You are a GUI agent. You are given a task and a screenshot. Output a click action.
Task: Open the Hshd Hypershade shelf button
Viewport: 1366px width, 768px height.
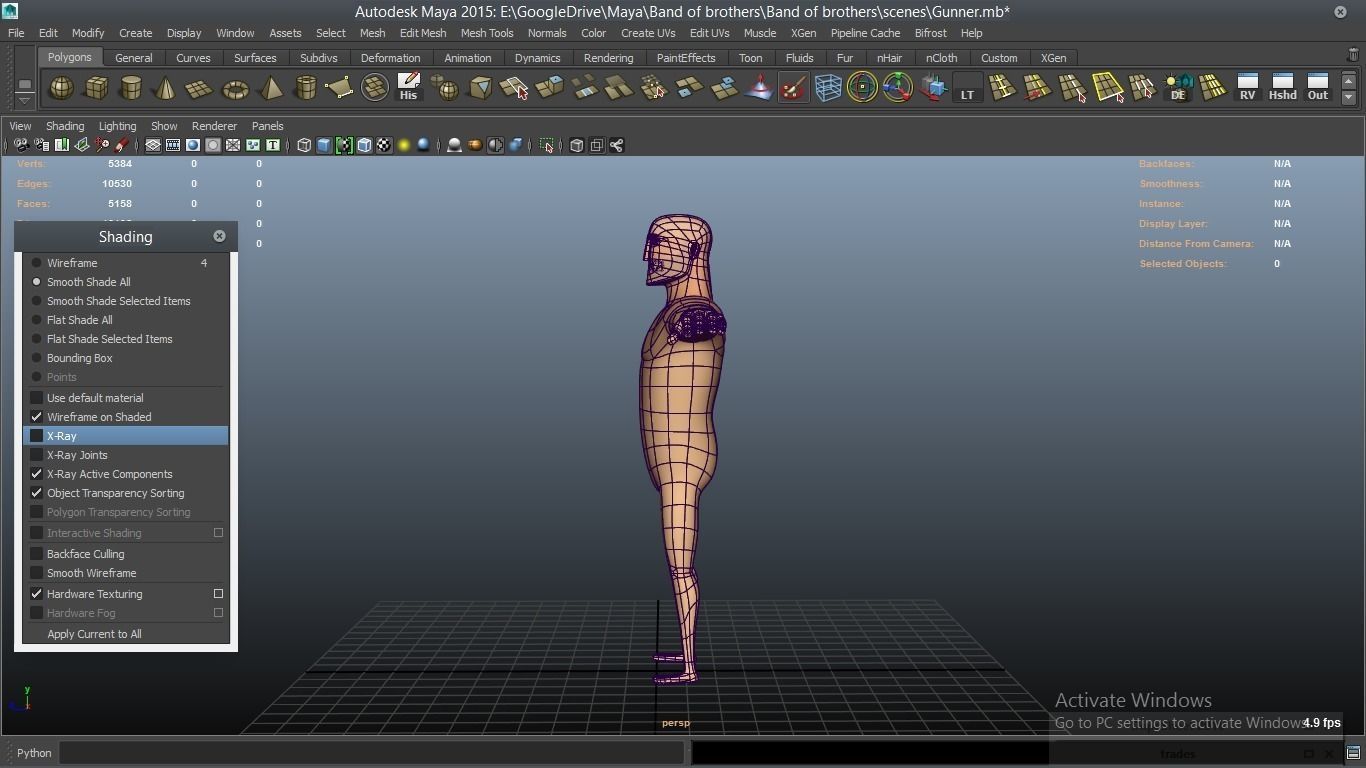1282,88
